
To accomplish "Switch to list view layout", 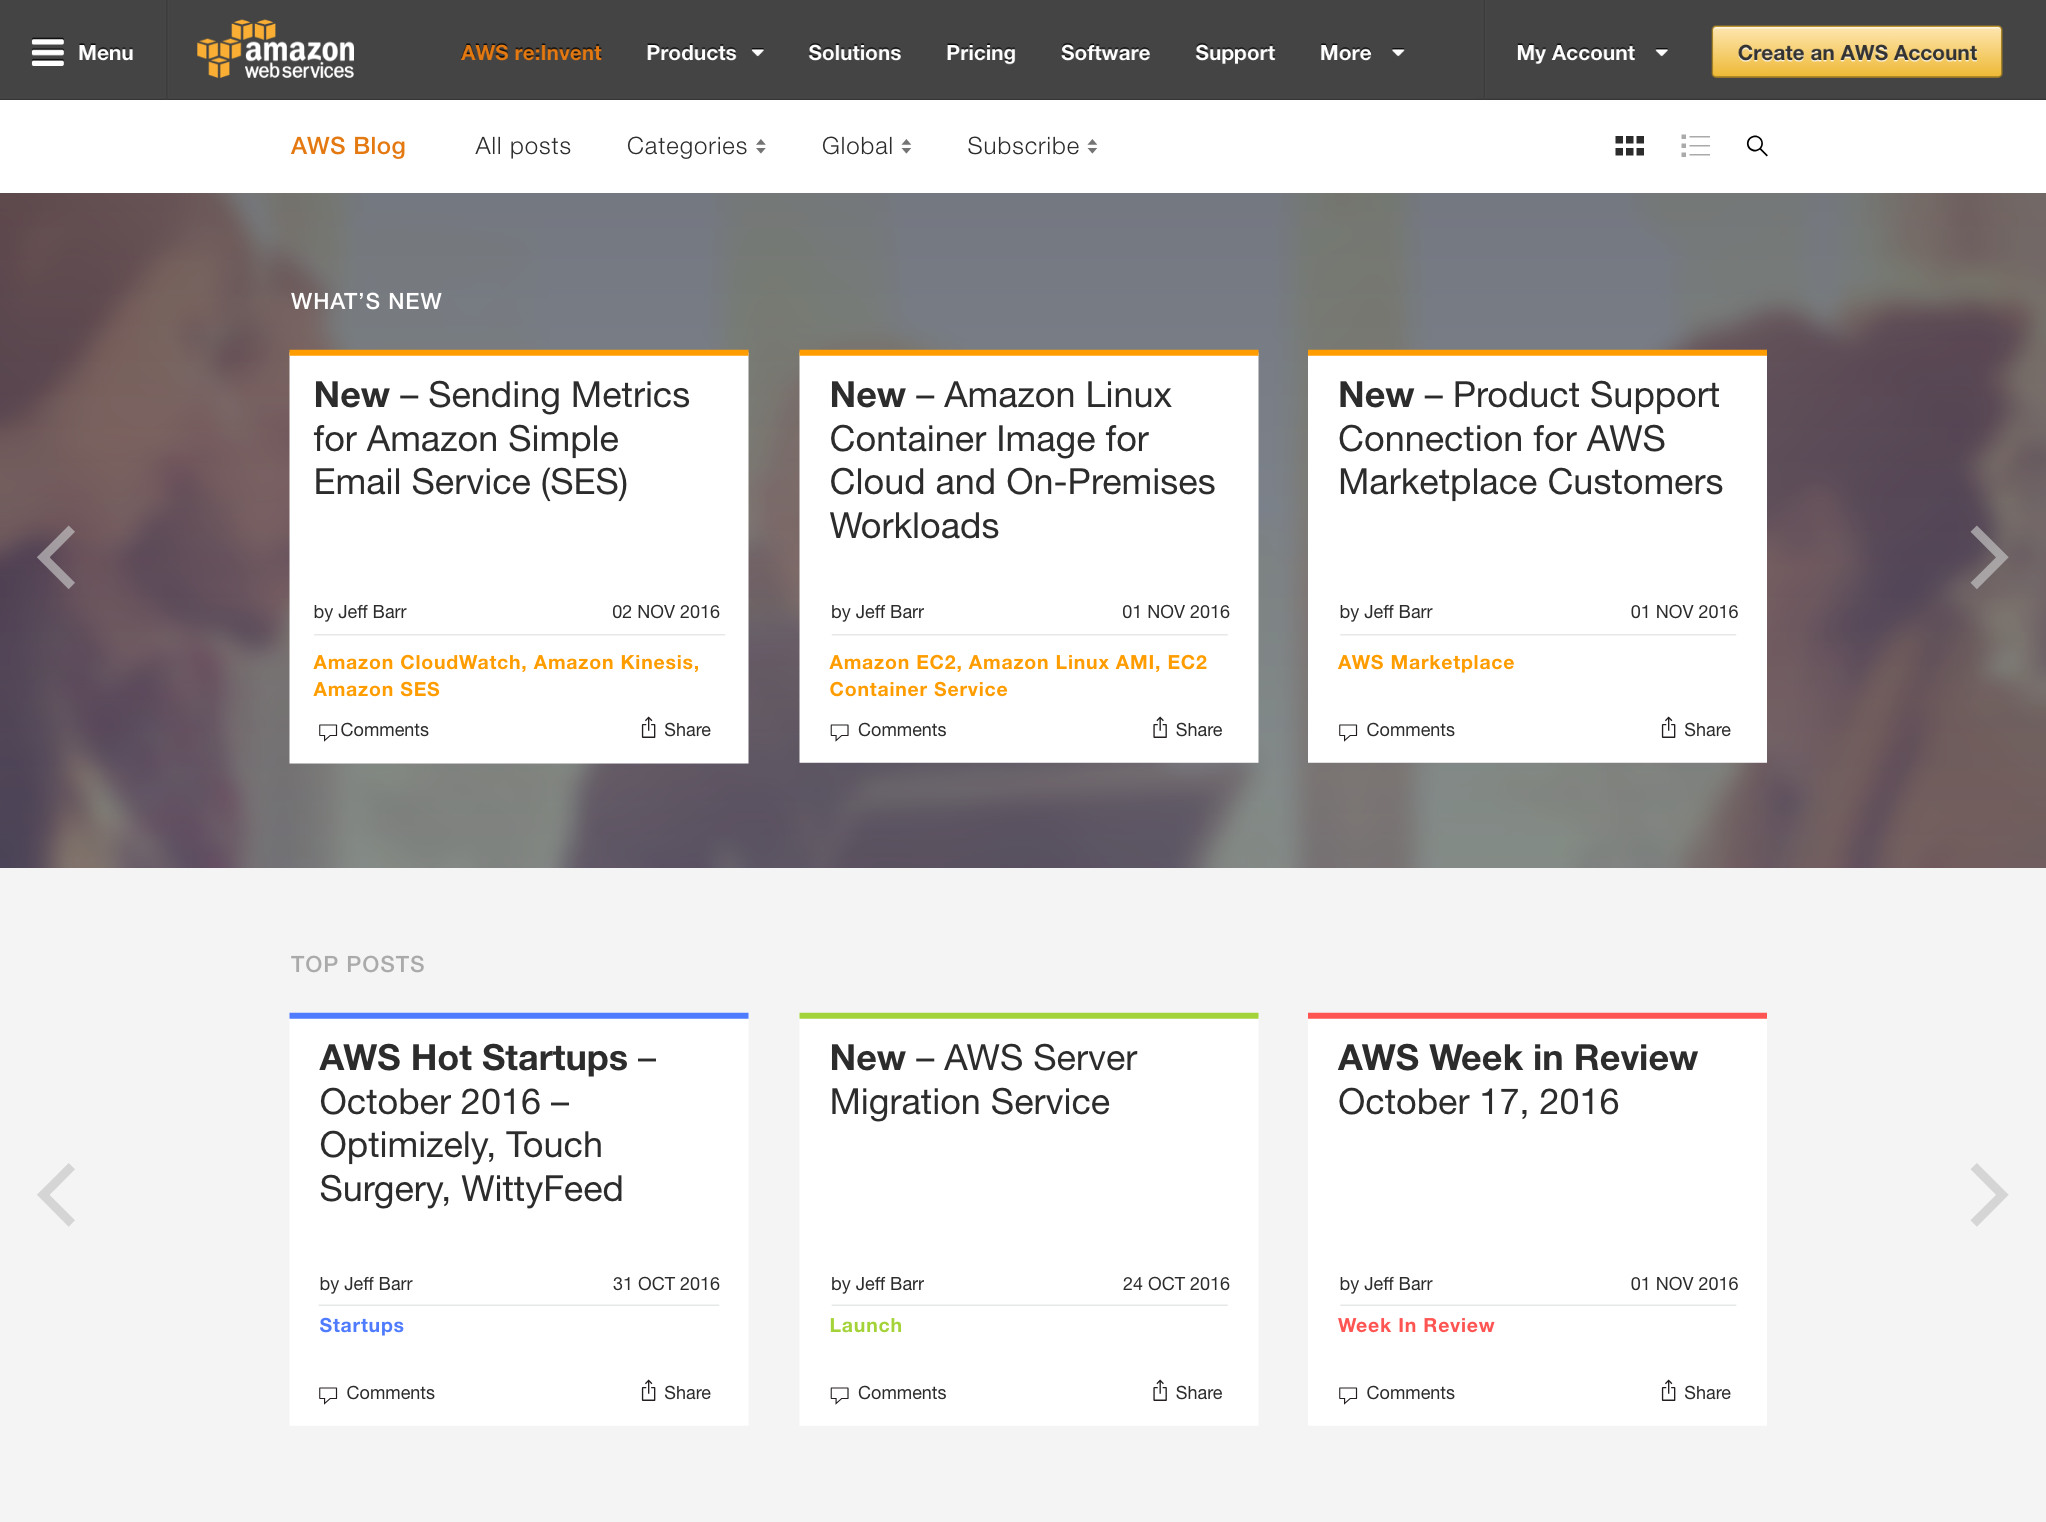I will coord(1695,146).
